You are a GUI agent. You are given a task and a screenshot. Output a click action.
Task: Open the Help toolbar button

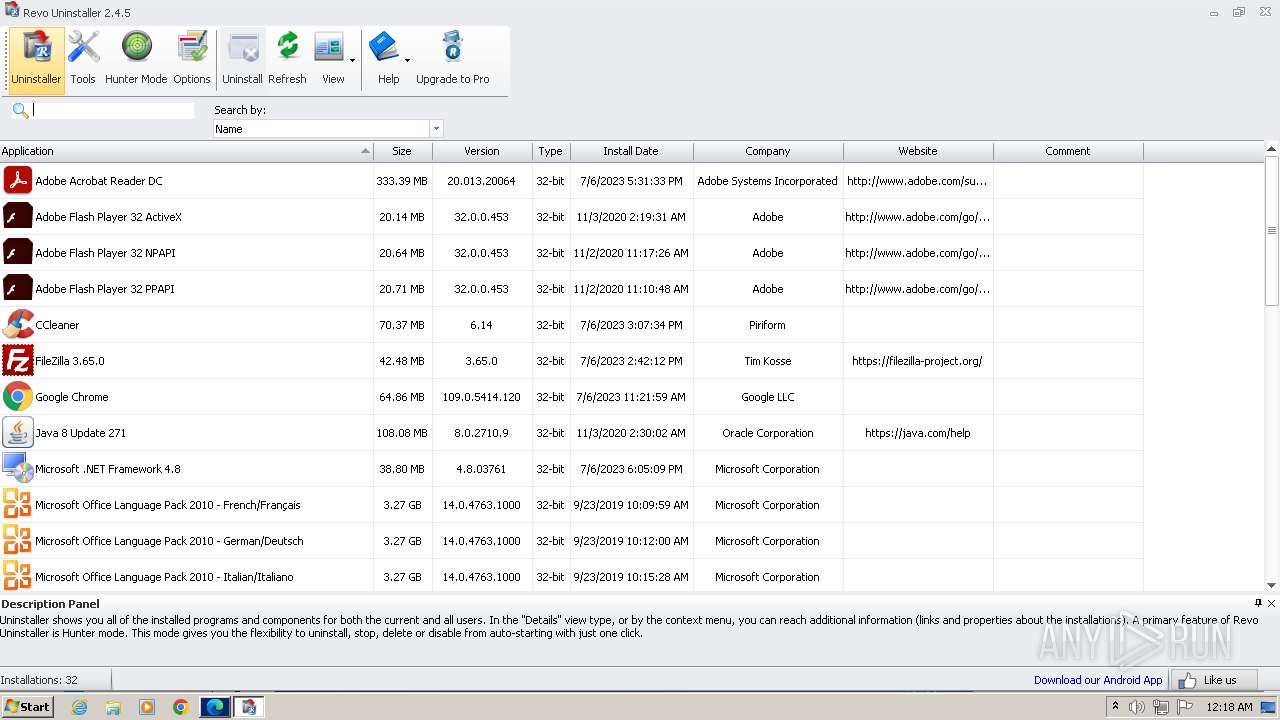[386, 59]
